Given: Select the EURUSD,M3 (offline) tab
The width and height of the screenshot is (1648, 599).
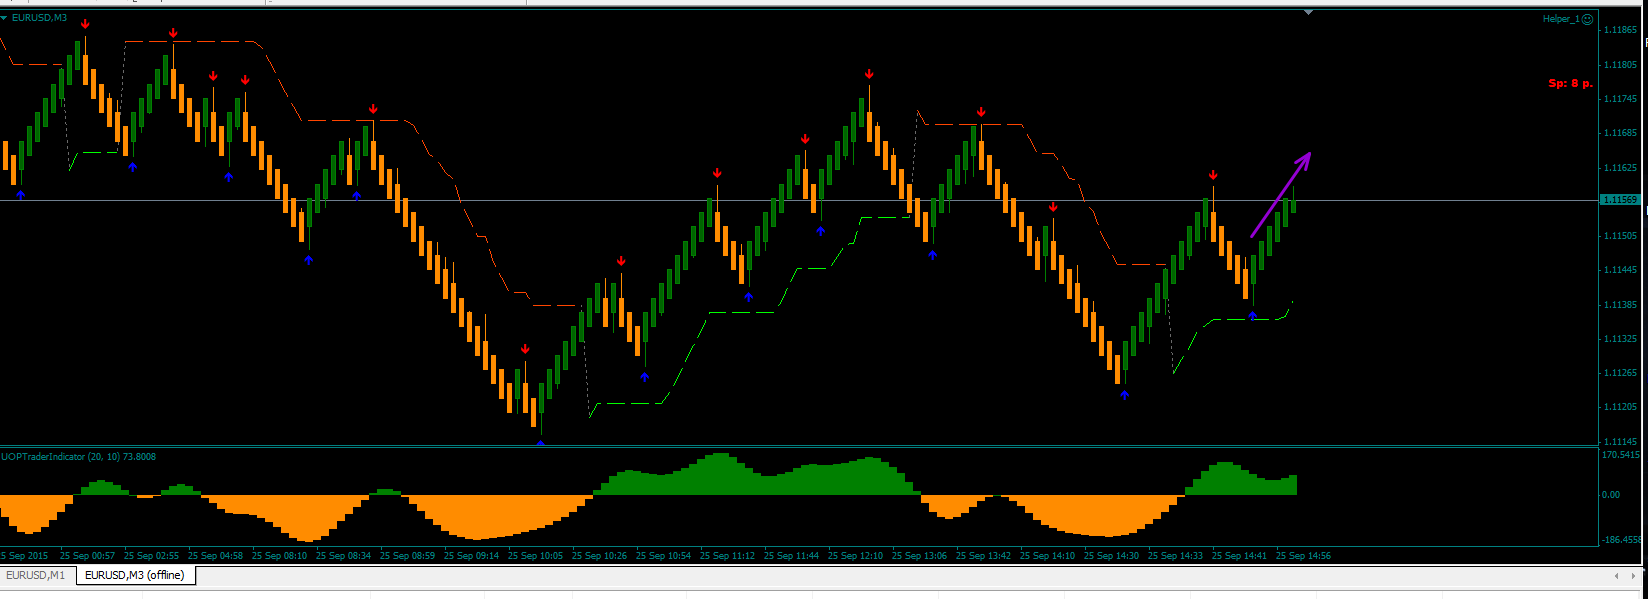Looking at the screenshot, I should pyautogui.click(x=134, y=575).
